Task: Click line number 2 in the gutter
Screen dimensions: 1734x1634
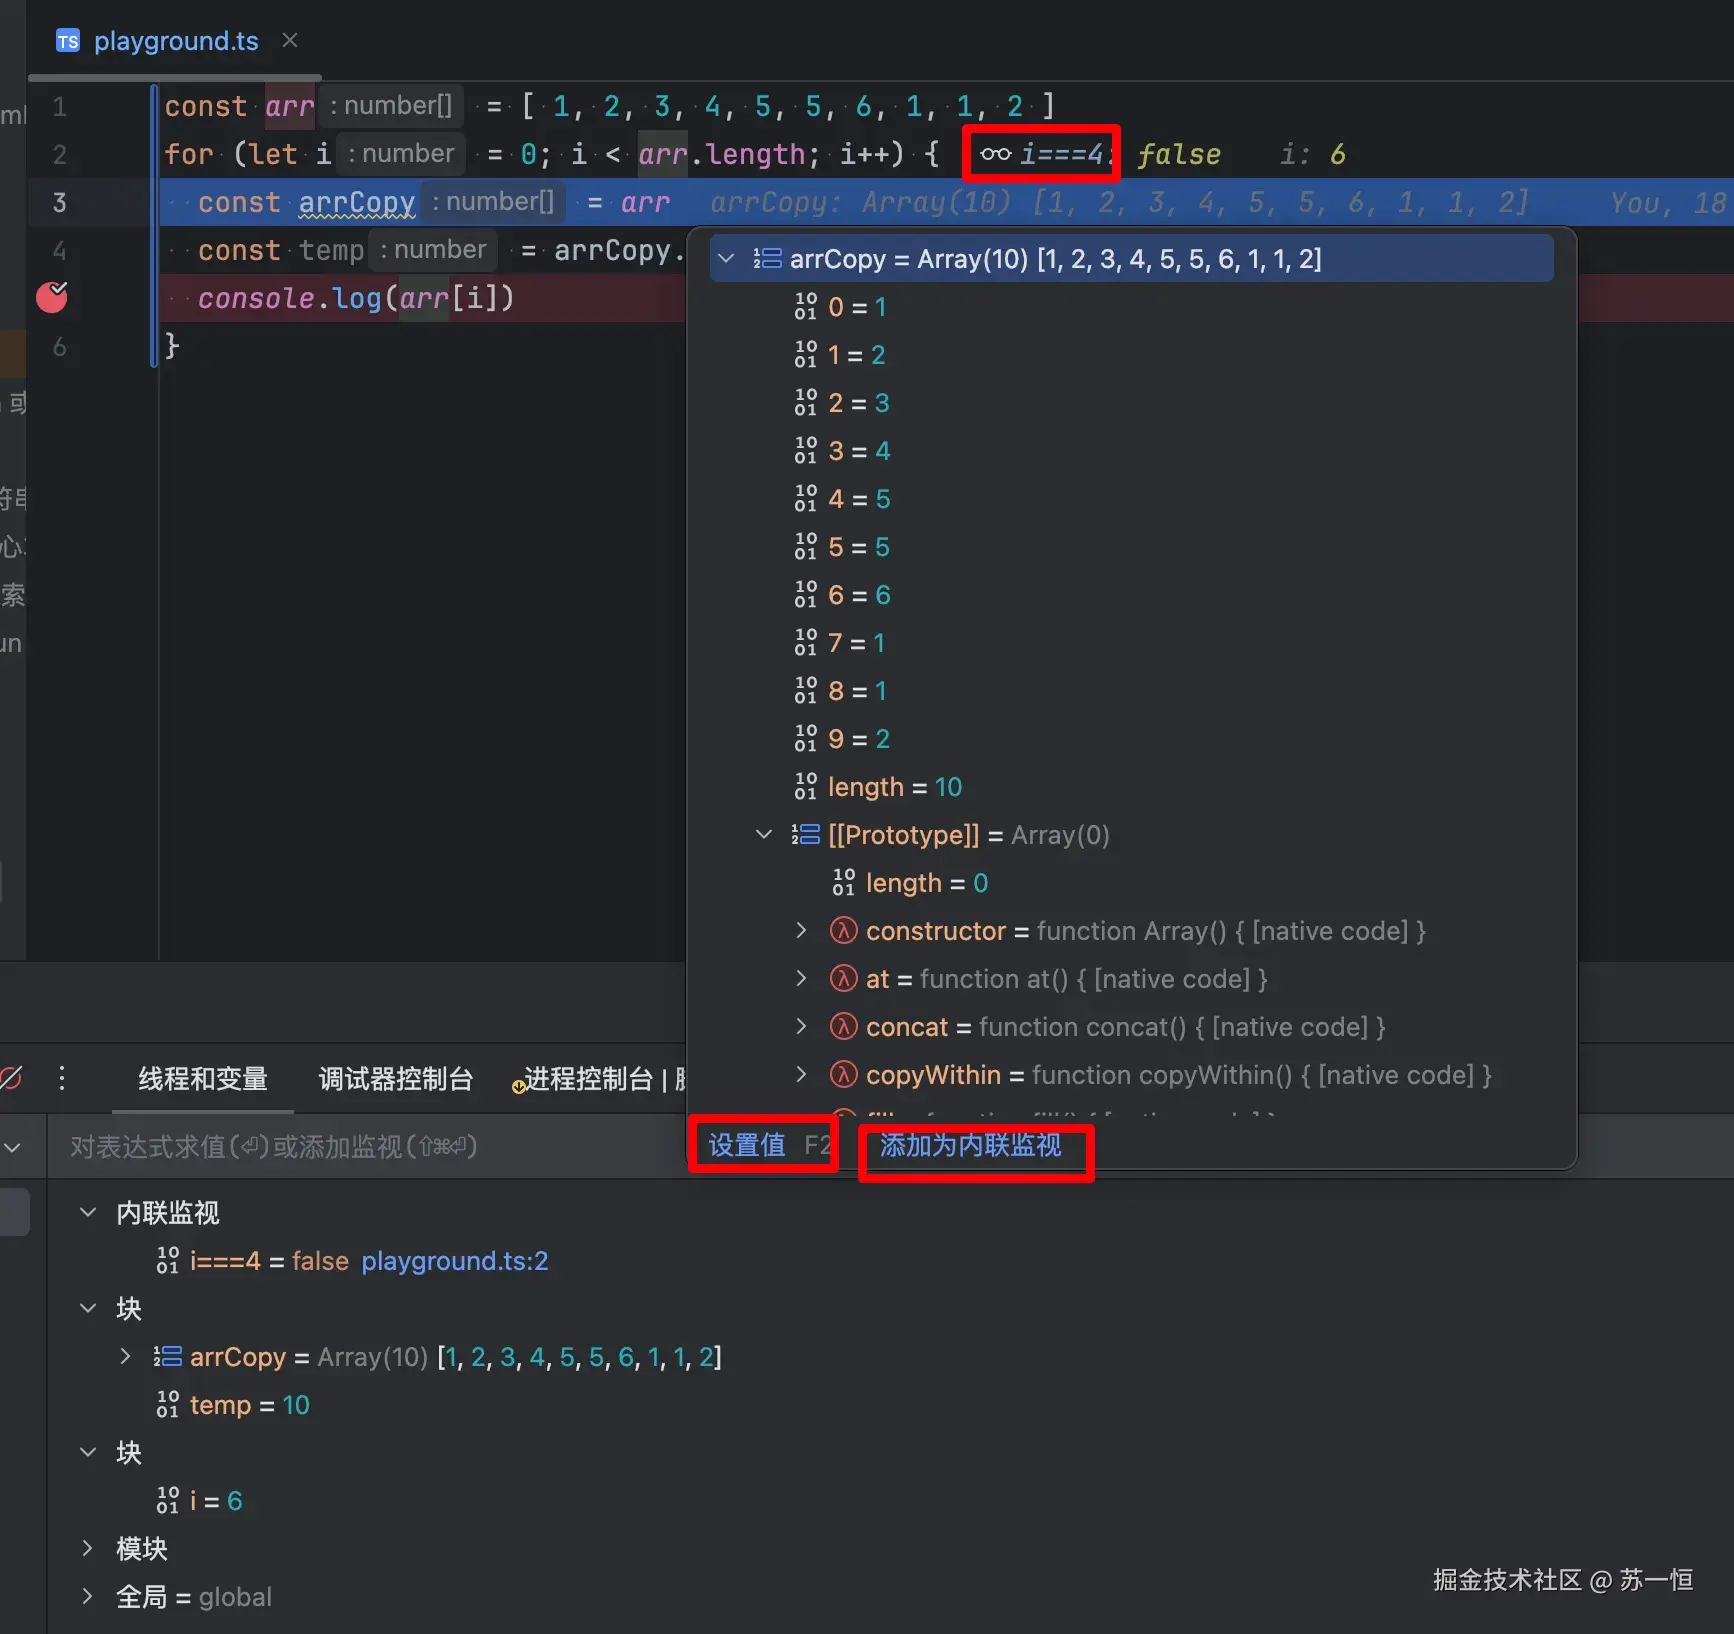Action: tap(60, 154)
